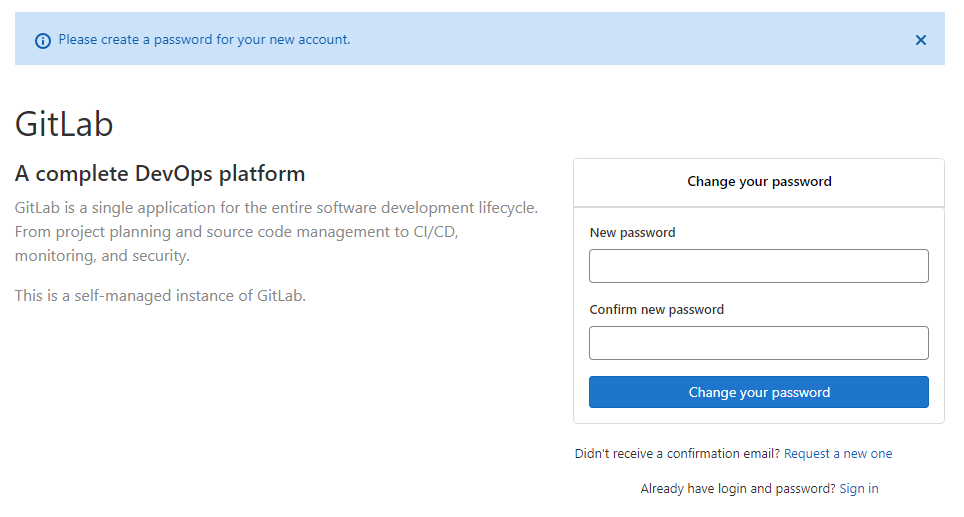
Task: Click the GitLab is a single application paragraph
Action: point(277,232)
